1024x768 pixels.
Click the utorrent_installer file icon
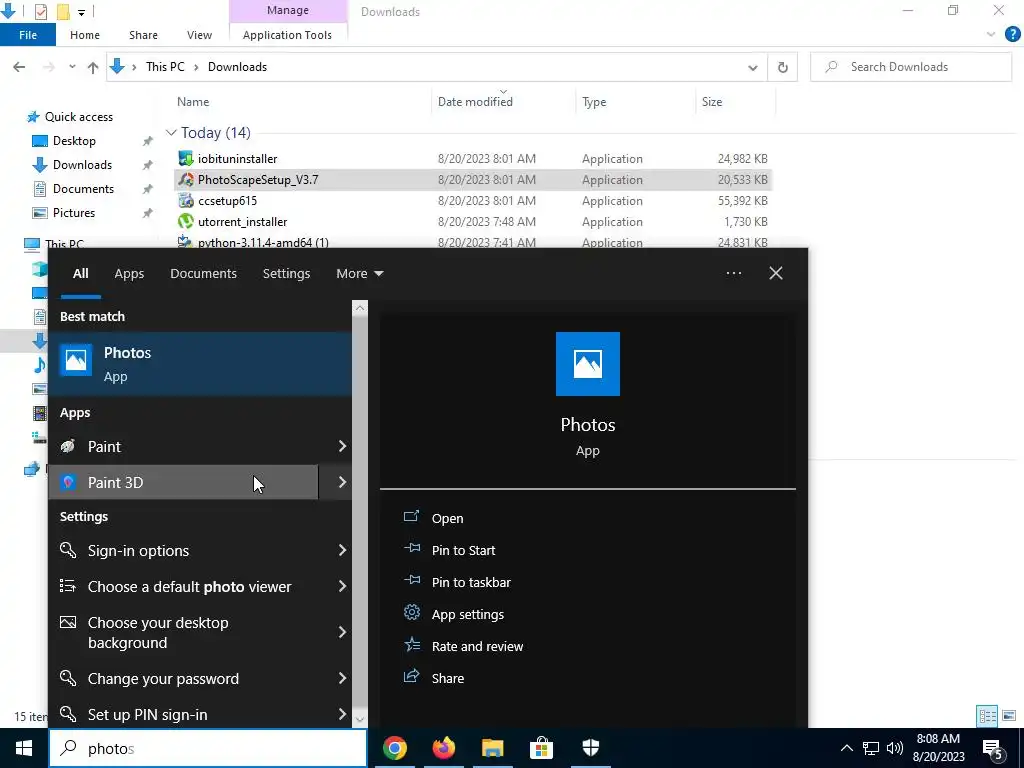tap(186, 221)
